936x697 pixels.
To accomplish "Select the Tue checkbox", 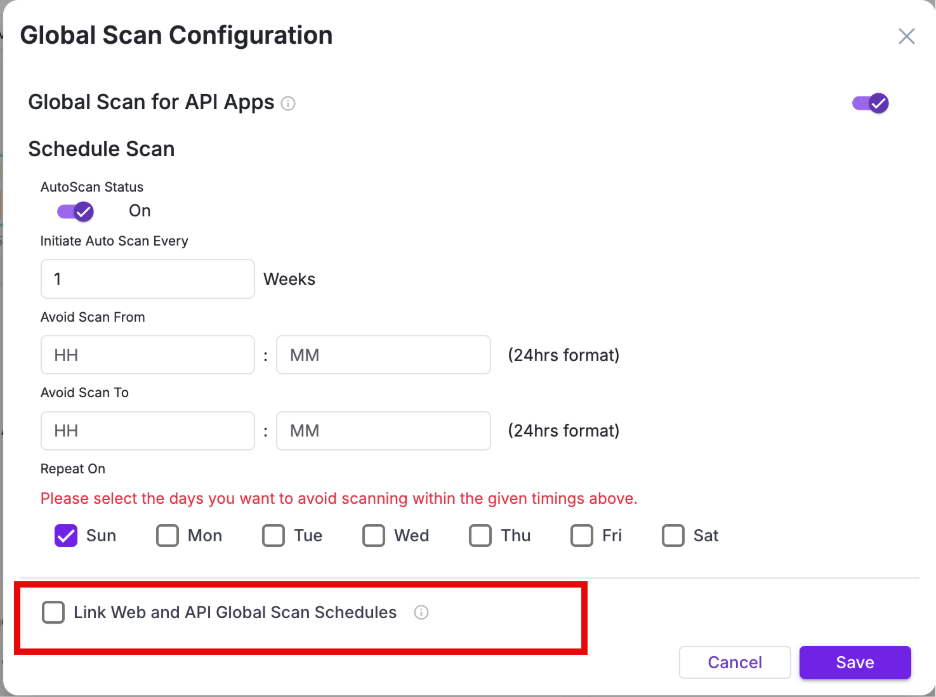I will 273,536.
